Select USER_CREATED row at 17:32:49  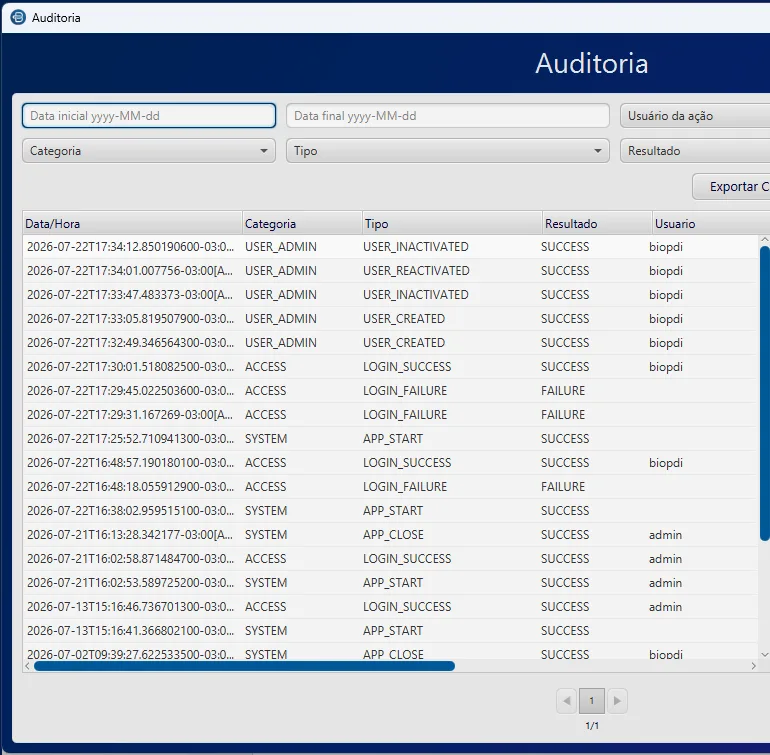click(389, 343)
